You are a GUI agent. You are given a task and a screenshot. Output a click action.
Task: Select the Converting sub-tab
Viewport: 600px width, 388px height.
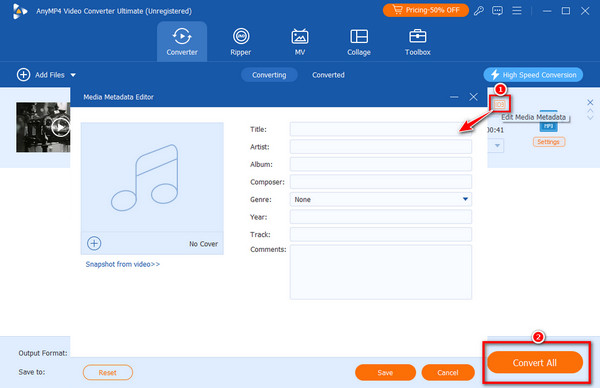(269, 75)
